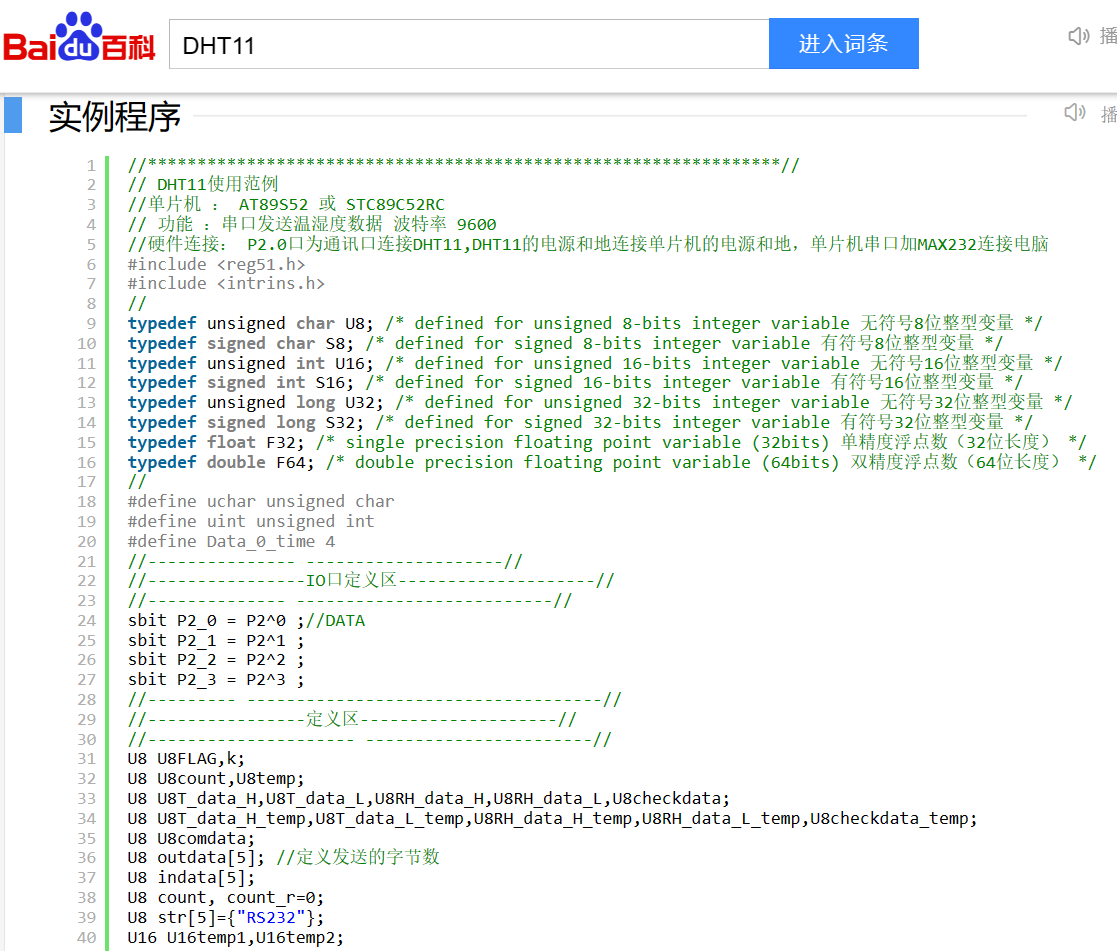This screenshot has height=951, width=1117.
Task: Click 'sbit P2_2 = P2^2 ;' line
Action: (x=216, y=660)
